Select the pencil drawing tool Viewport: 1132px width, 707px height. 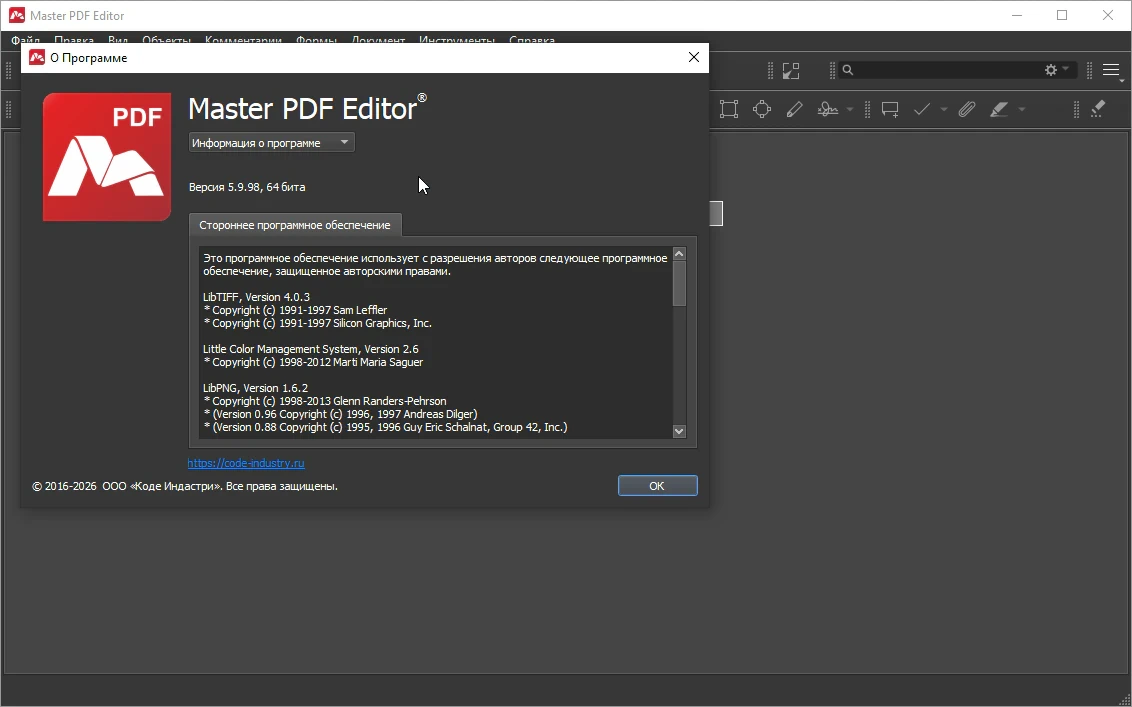click(x=794, y=110)
